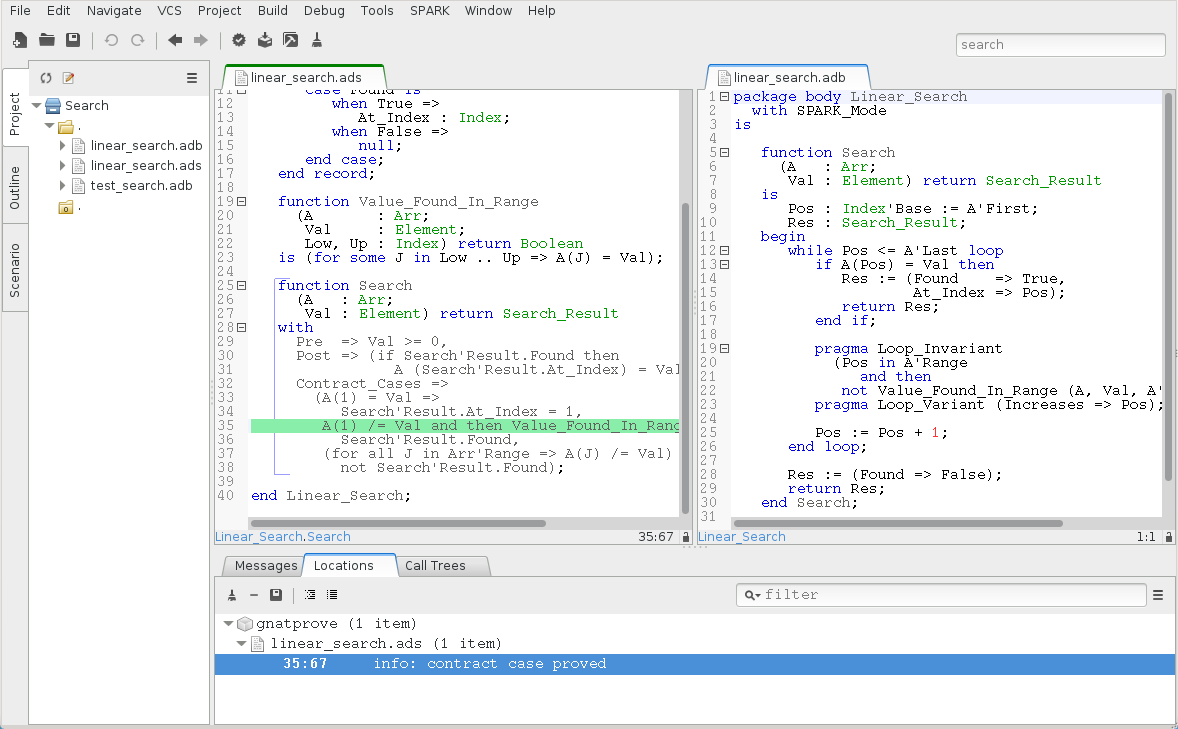Fold the pragma Loop_Invariant block at line 19

724,349
